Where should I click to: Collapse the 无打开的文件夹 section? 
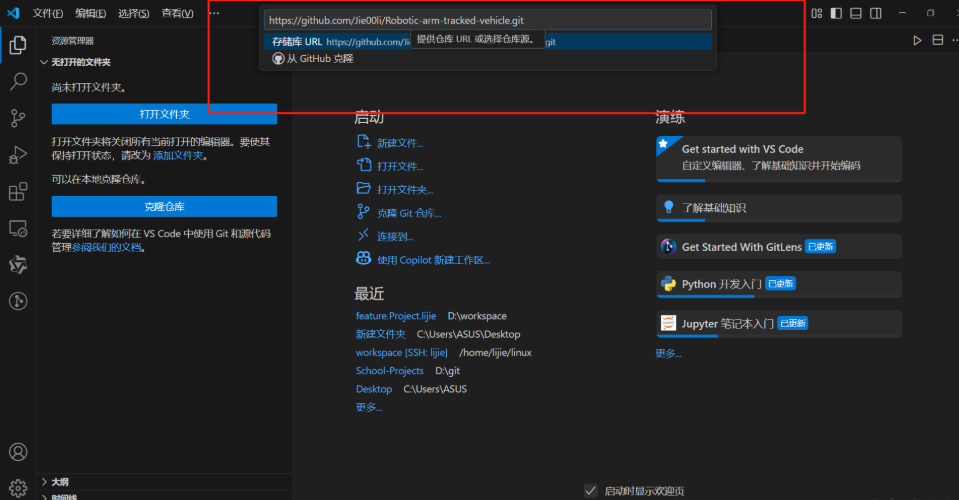coord(165,62)
